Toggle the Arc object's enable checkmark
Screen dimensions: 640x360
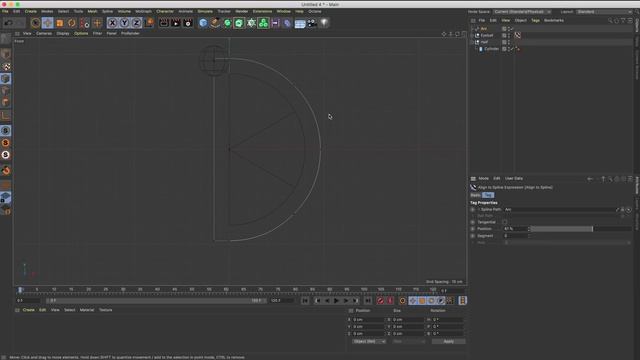512,29
